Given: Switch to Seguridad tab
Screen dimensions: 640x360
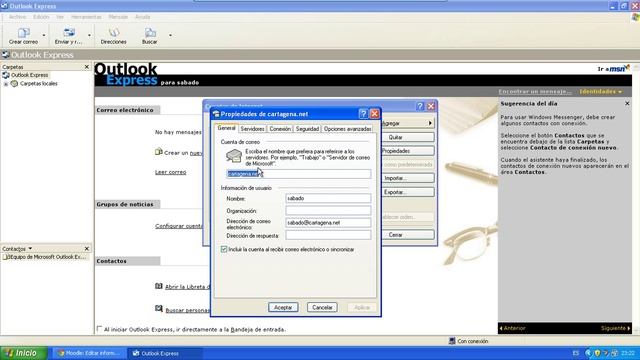Looking at the screenshot, I should [307, 129].
